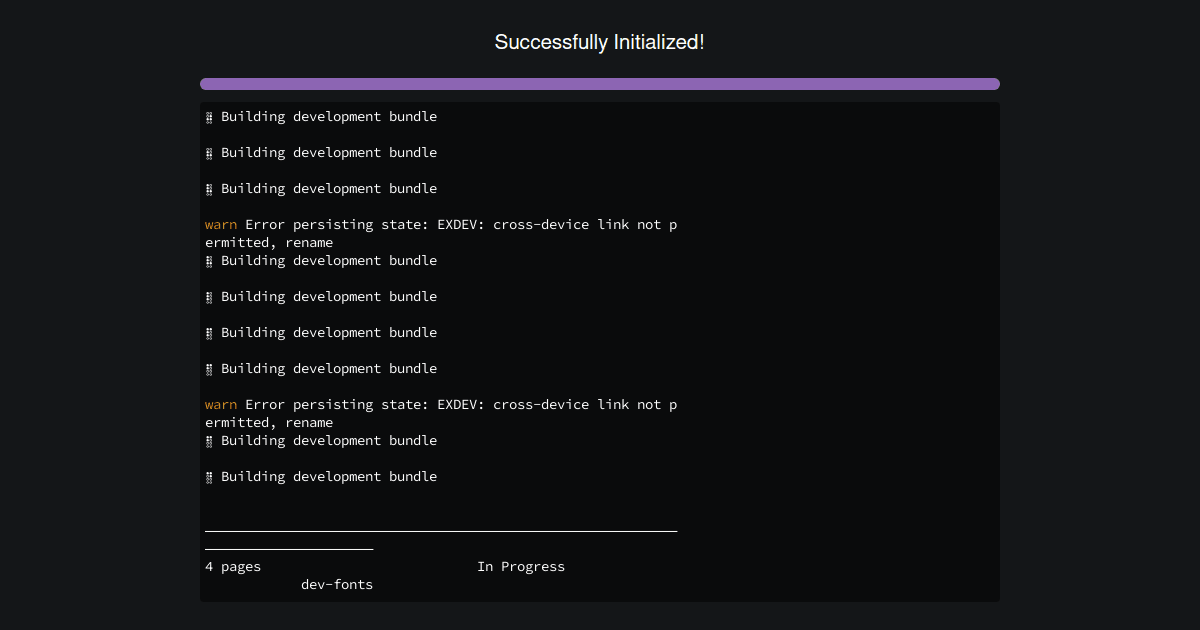Click the spinner on the last Building bundle line
The width and height of the screenshot is (1200, 630).
[x=208, y=476]
